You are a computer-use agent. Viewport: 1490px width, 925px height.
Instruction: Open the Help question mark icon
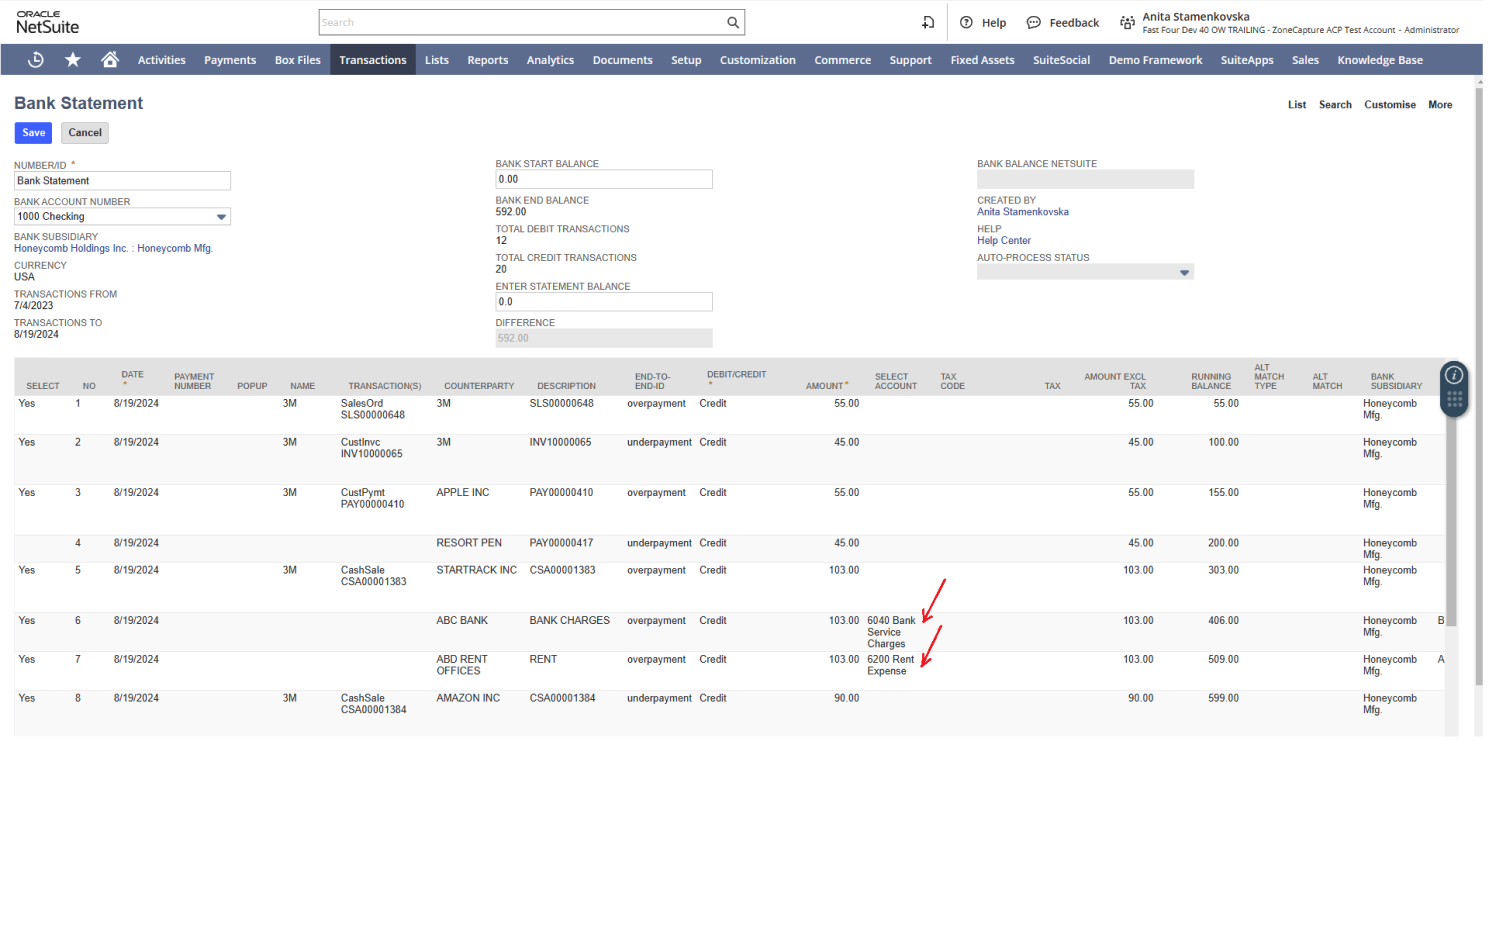(966, 23)
